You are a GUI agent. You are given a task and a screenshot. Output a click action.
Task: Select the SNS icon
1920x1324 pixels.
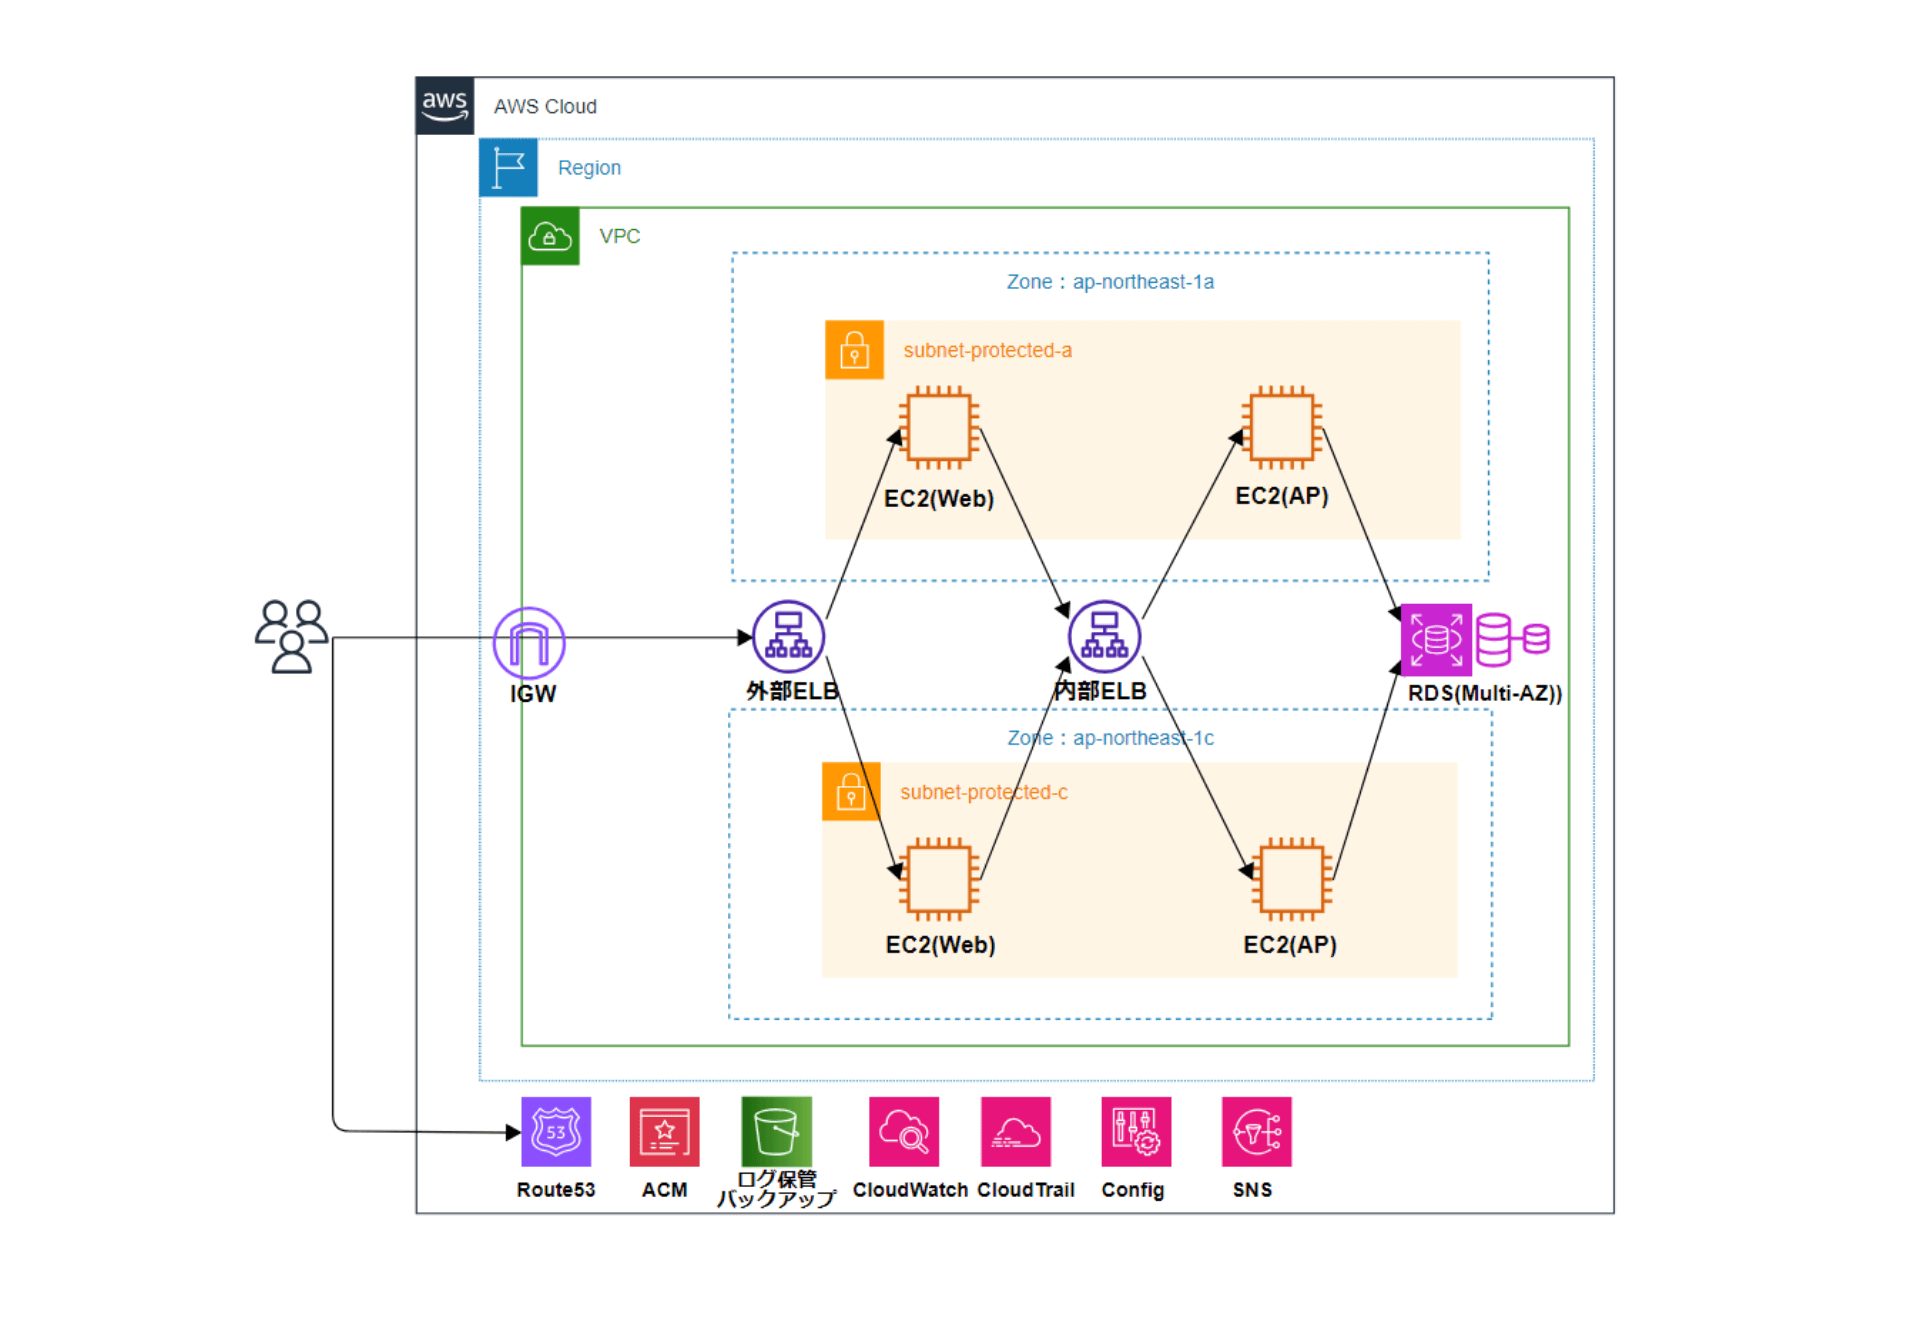pos(1256,1132)
